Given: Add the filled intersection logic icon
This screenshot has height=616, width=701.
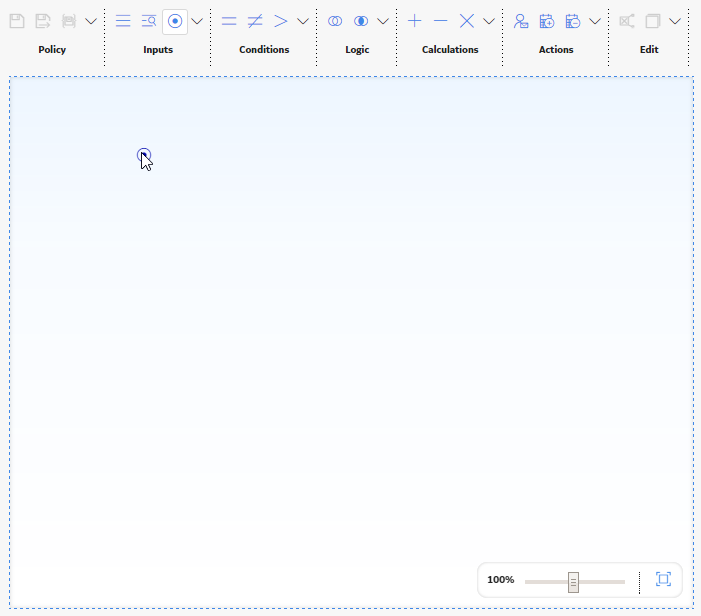Looking at the screenshot, I should (361, 21).
